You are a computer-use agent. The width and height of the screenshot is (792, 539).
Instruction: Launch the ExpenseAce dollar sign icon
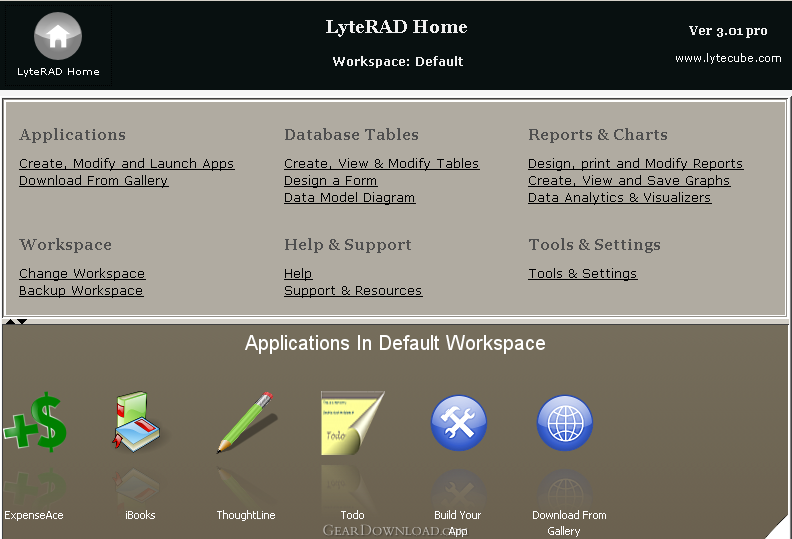click(35, 422)
